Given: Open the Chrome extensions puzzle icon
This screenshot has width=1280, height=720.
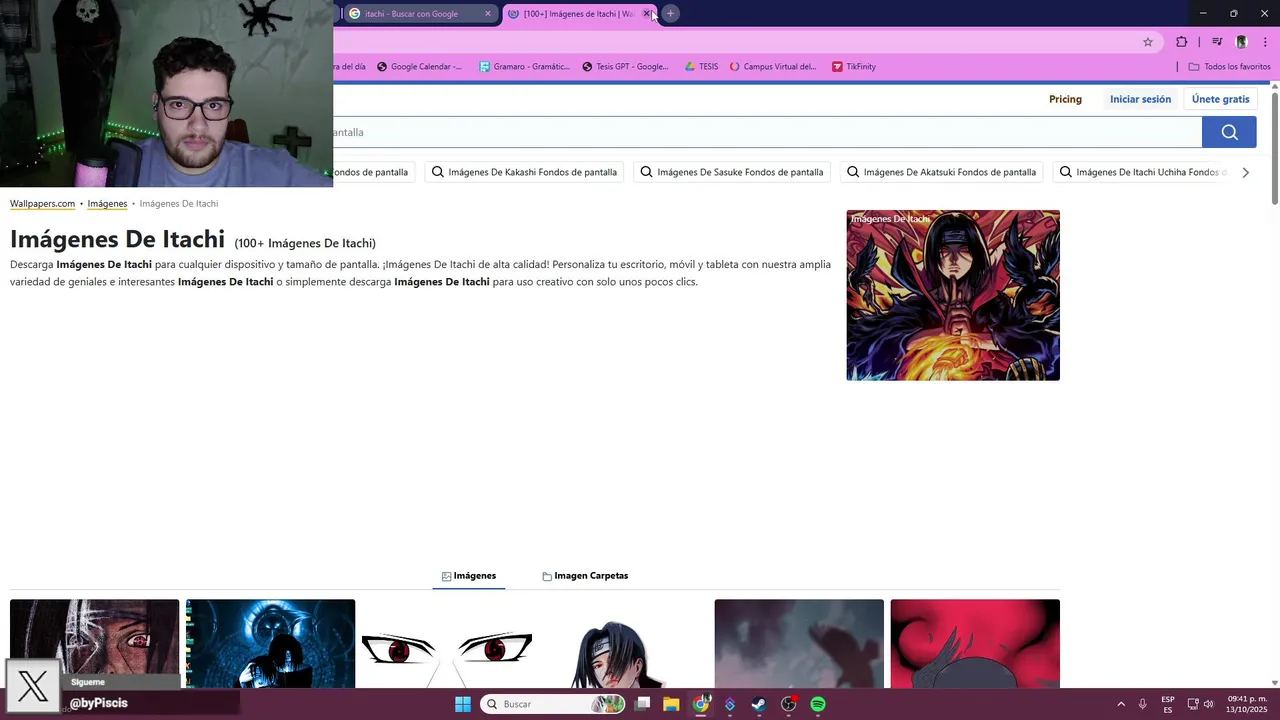Looking at the screenshot, I should click(x=1181, y=42).
